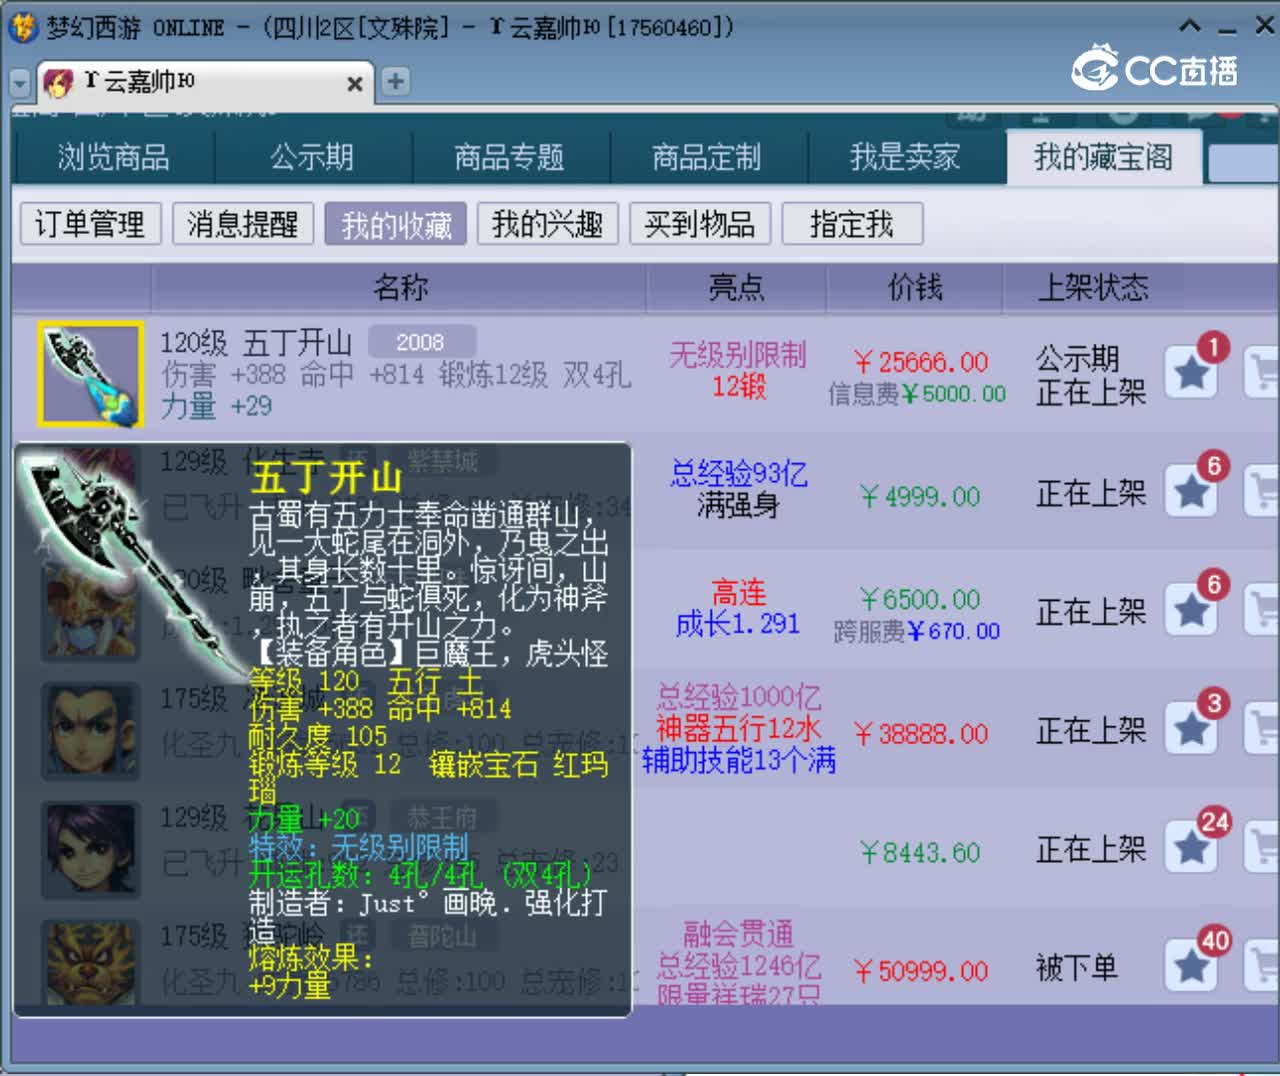Click 辅助技能13个满 highlight text

click(738, 760)
